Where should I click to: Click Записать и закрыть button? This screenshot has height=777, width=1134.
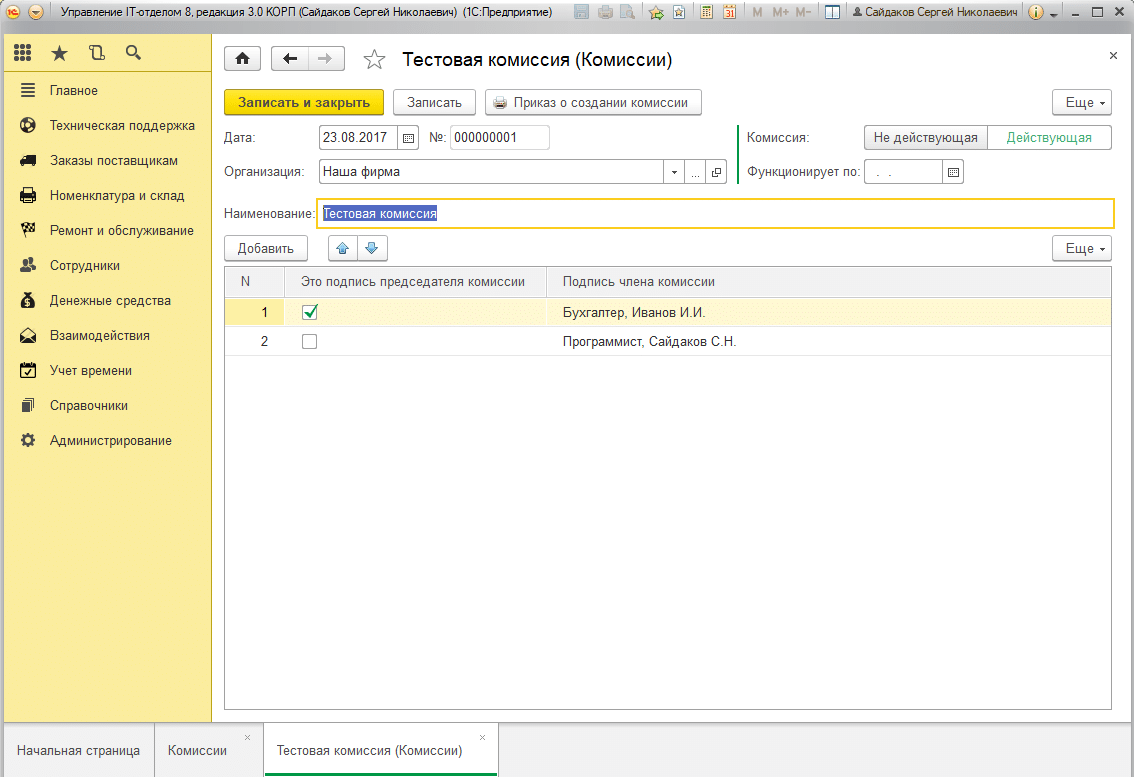pos(304,103)
